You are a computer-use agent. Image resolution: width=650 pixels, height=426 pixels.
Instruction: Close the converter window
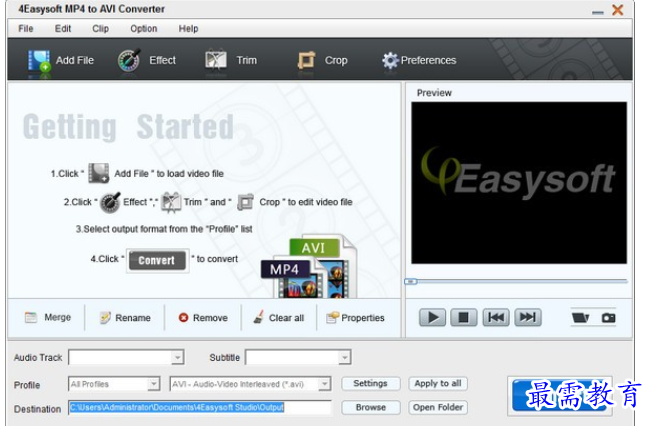pyautogui.click(x=618, y=10)
